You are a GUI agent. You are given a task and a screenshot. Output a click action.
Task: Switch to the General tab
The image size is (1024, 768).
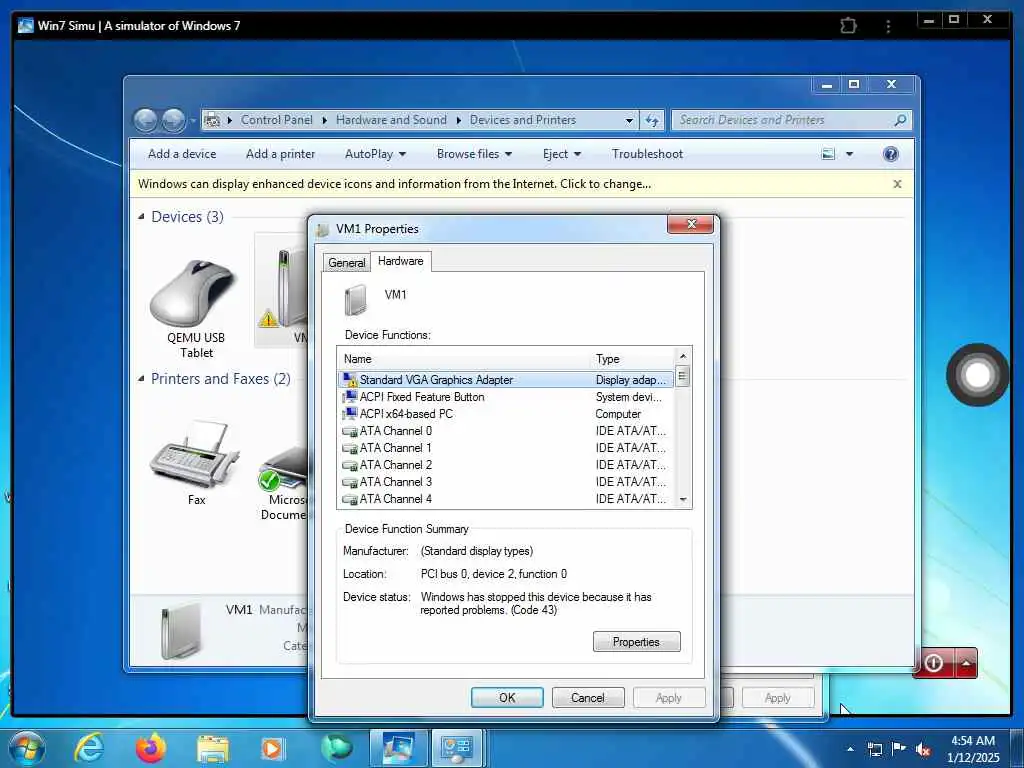point(346,263)
